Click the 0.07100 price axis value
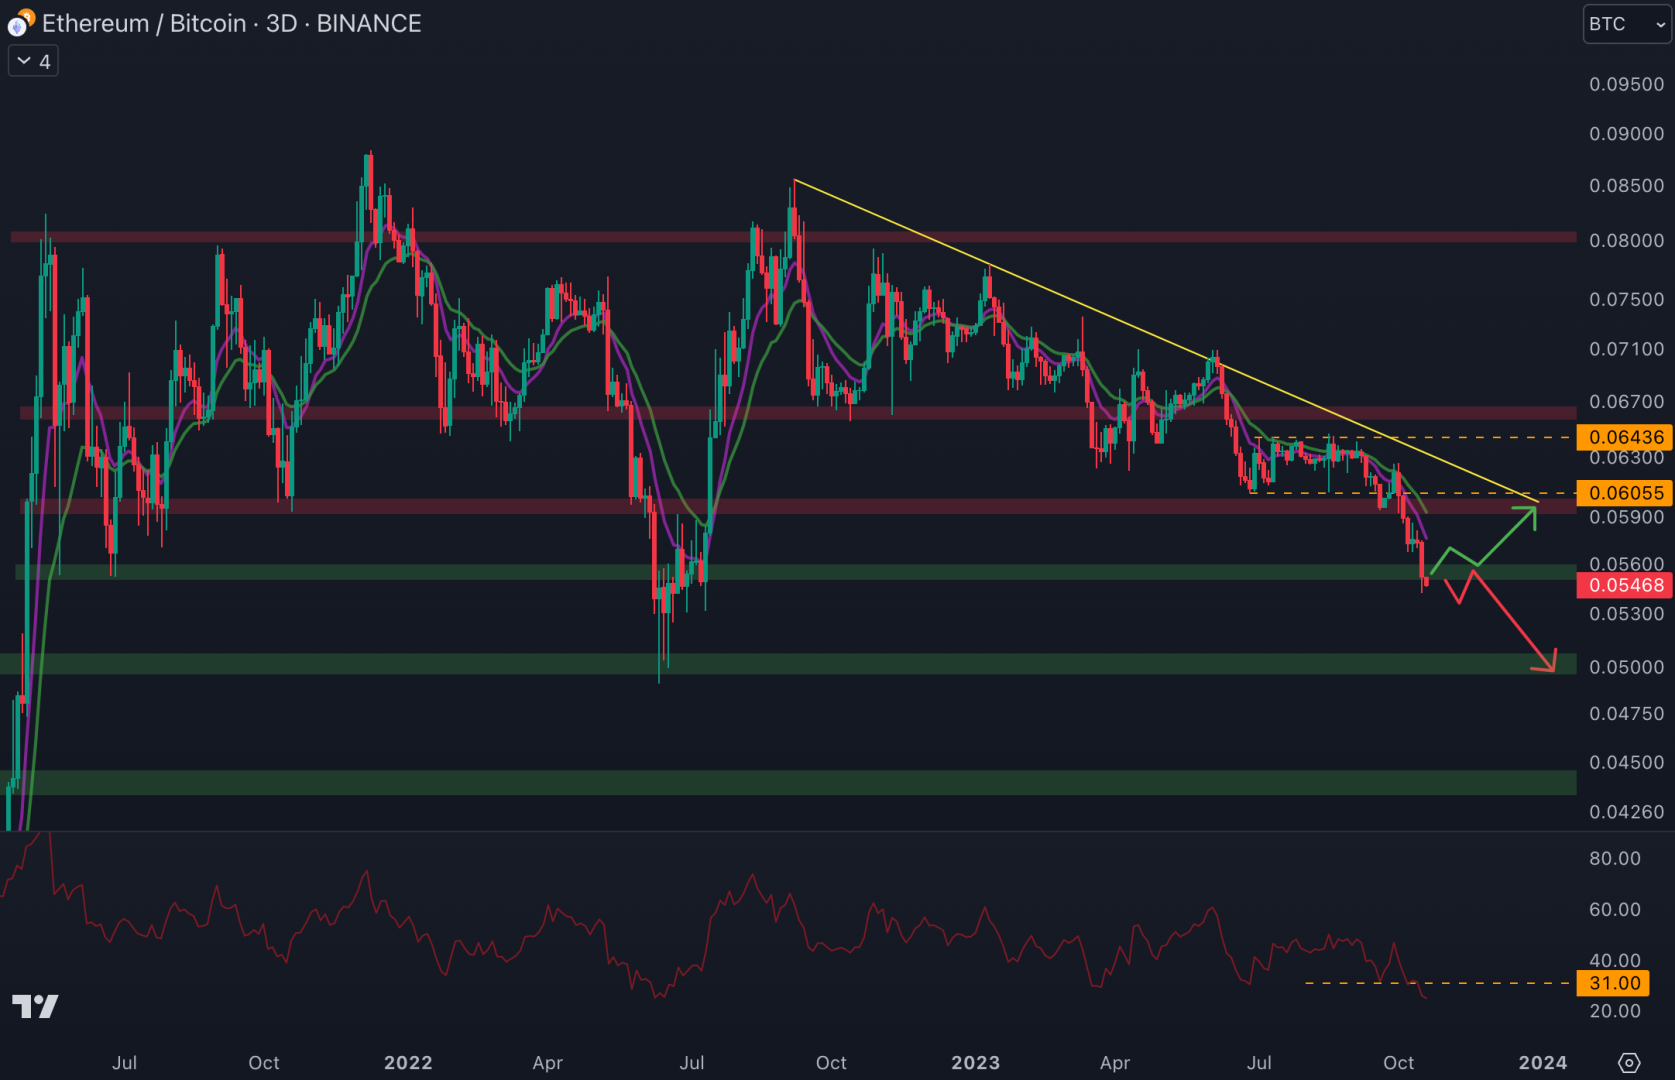The height and width of the screenshot is (1080, 1675). (1626, 349)
